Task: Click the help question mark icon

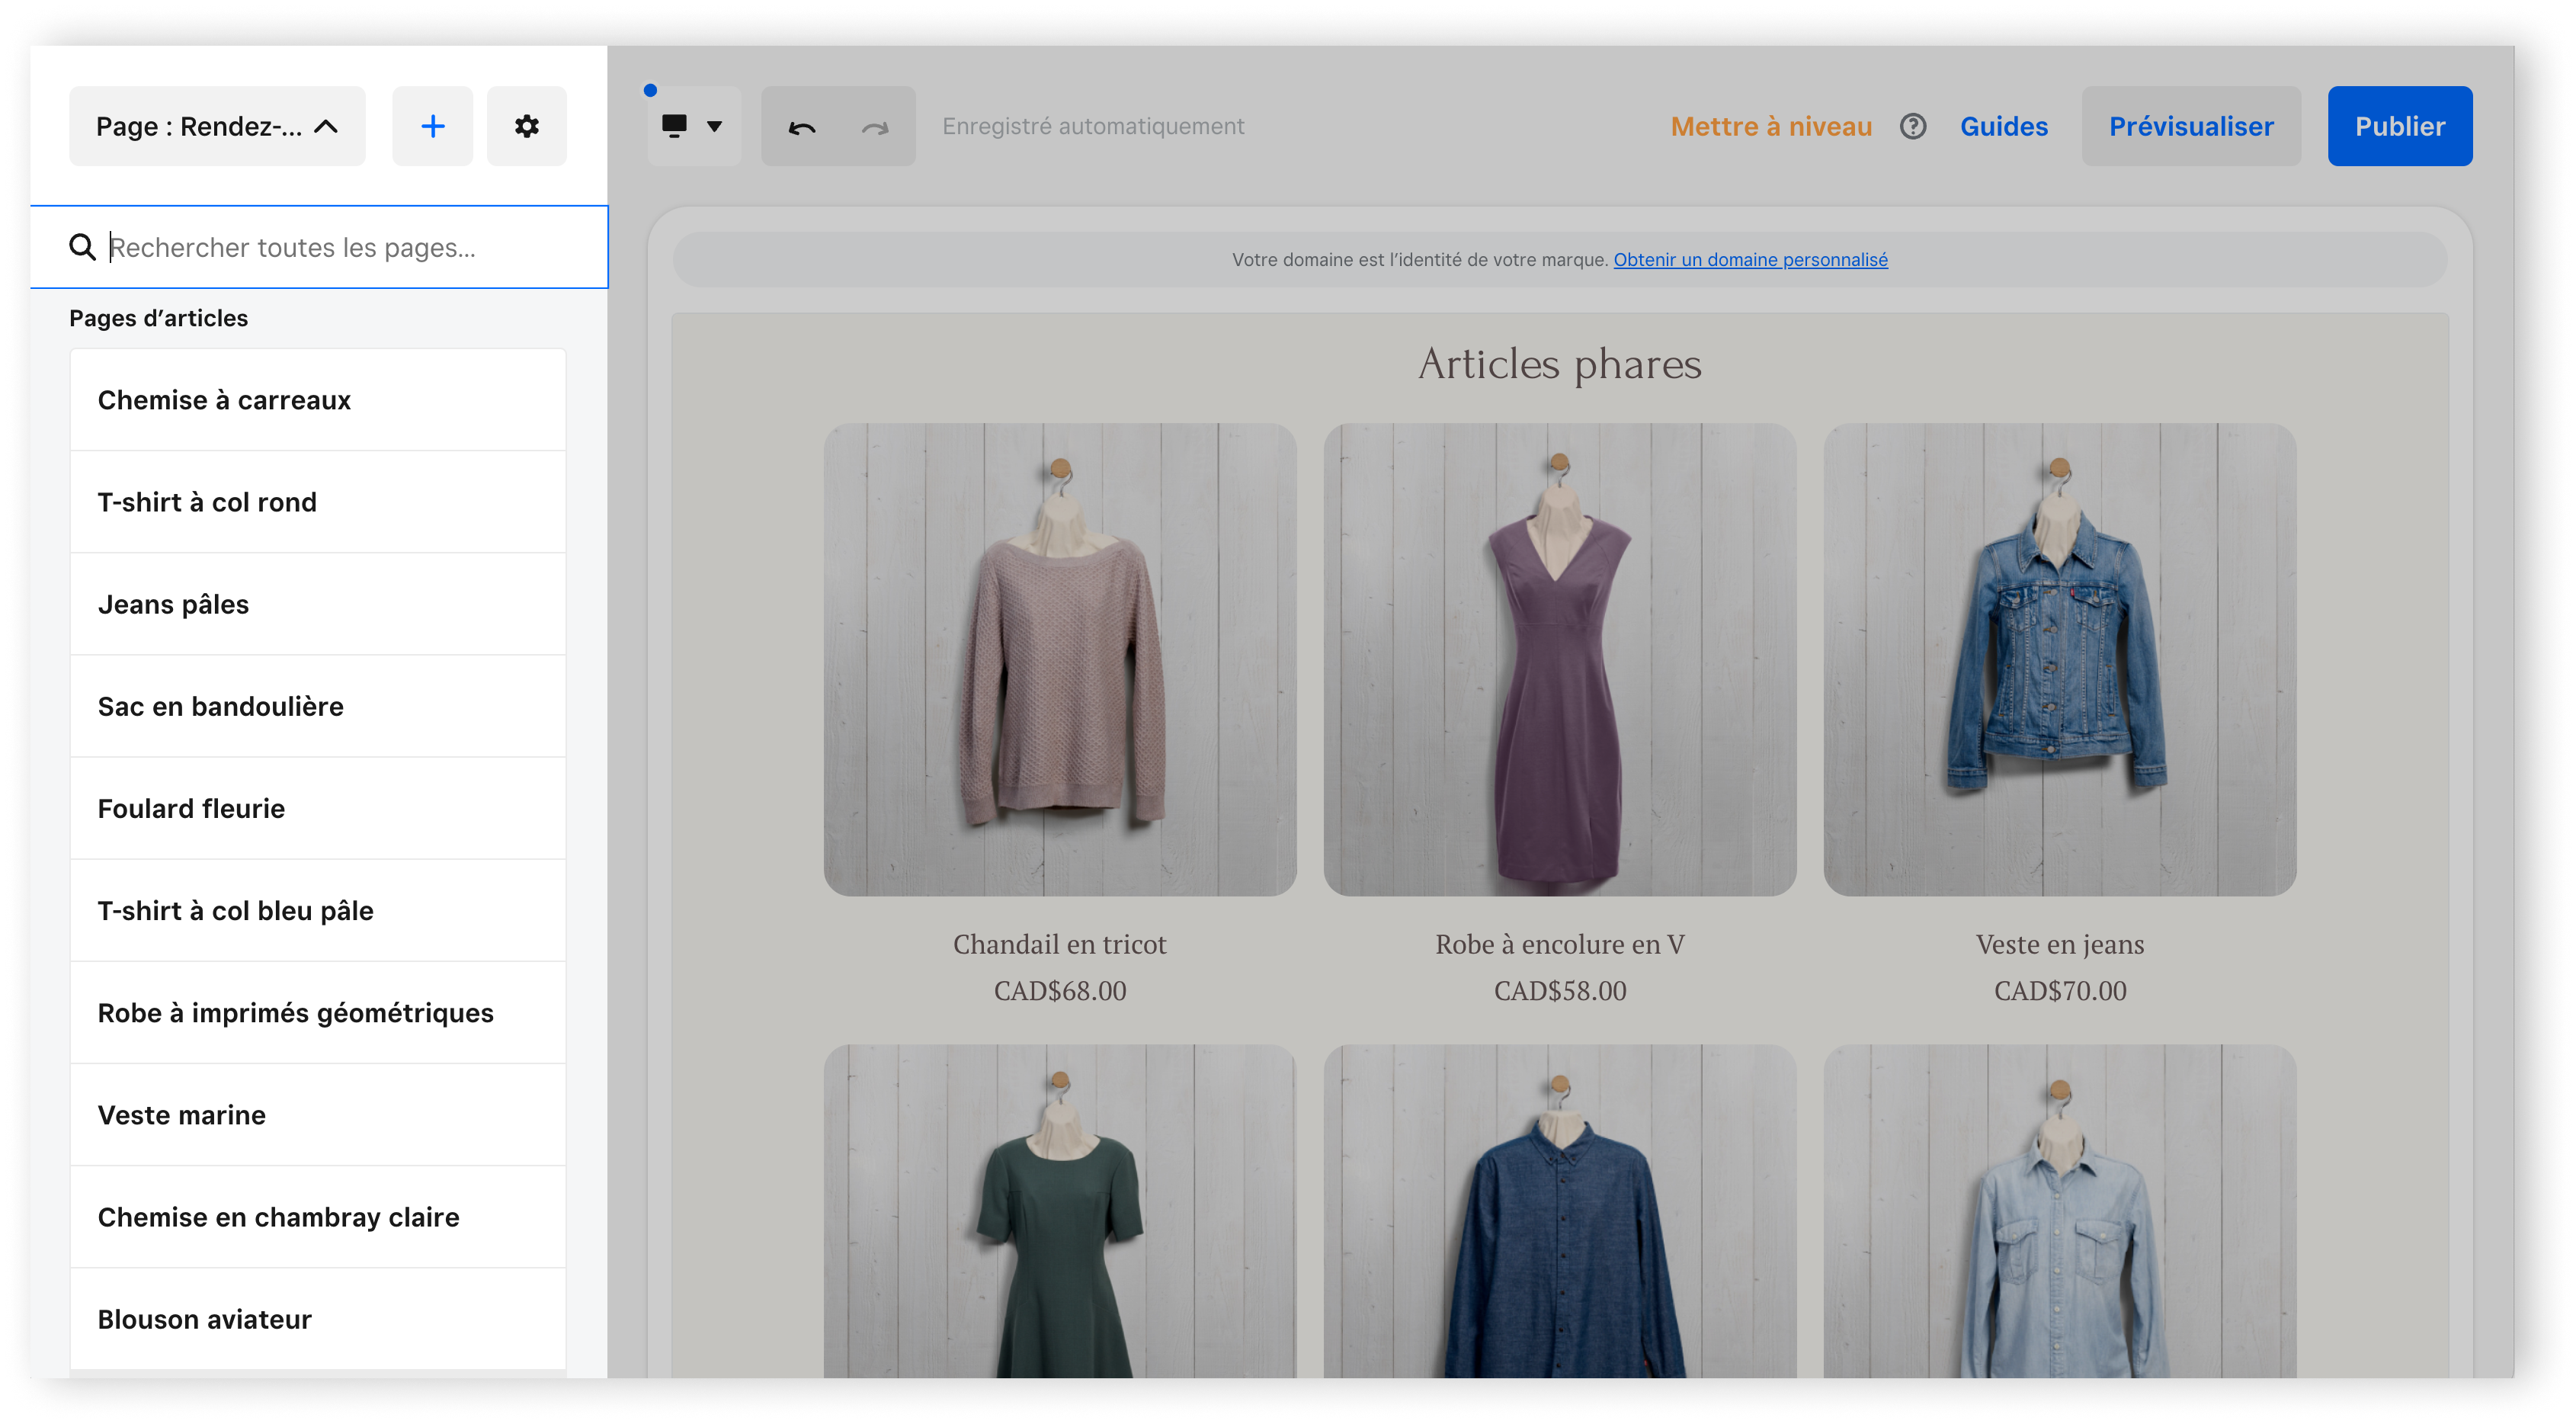Action: (1913, 126)
